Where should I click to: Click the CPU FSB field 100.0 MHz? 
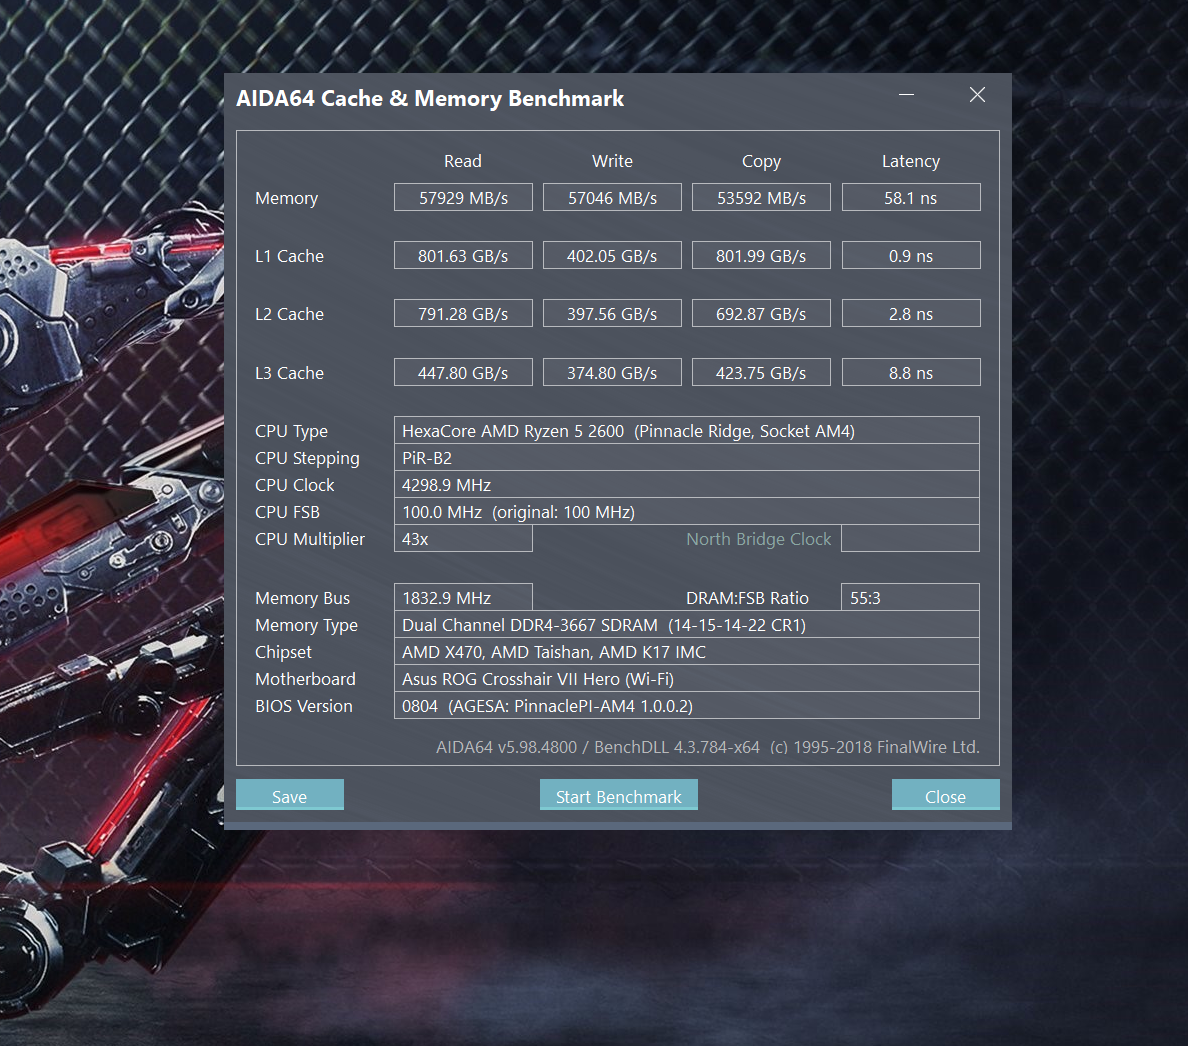(686, 511)
